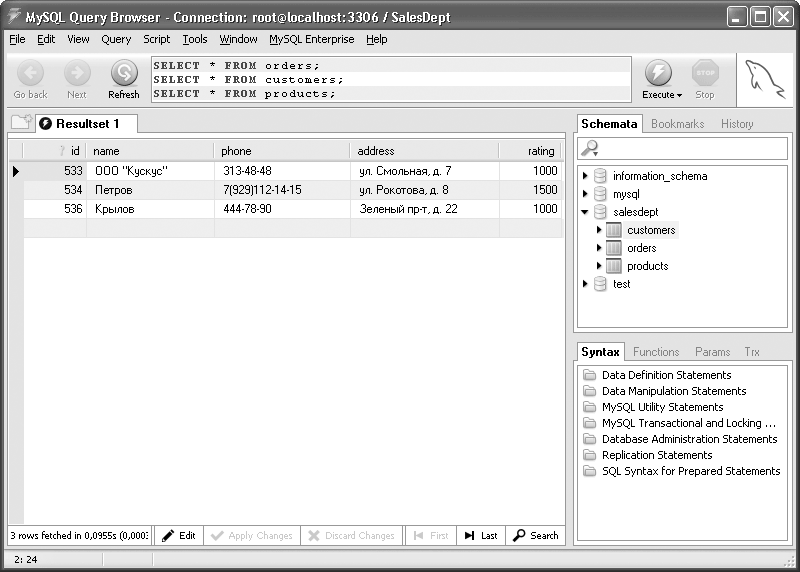Jump to the Last row button
The image size is (800, 572).
click(x=480, y=536)
